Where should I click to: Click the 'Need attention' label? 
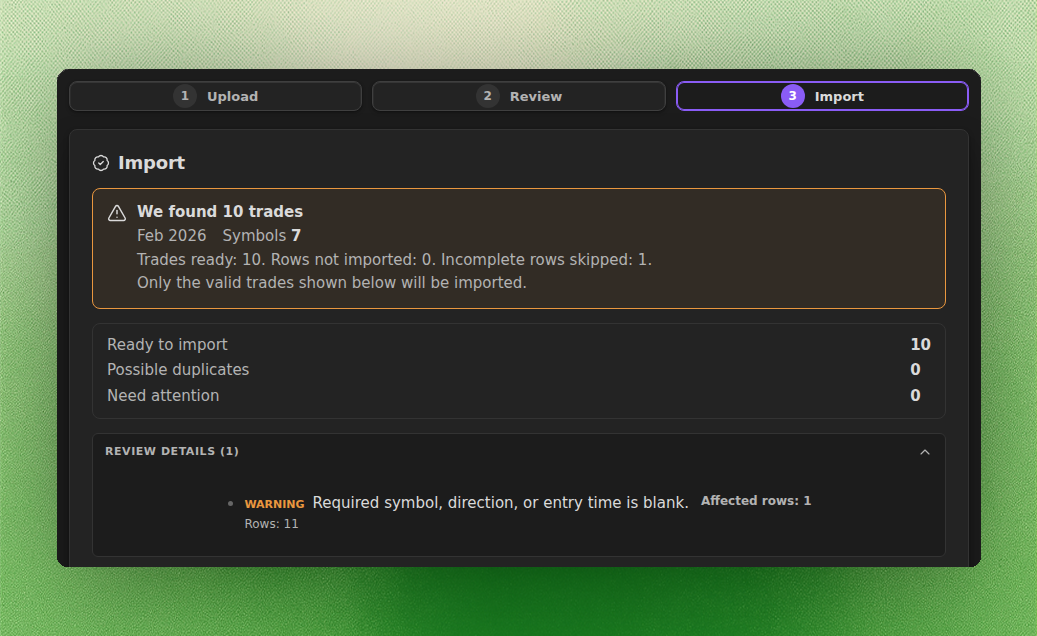(x=163, y=395)
